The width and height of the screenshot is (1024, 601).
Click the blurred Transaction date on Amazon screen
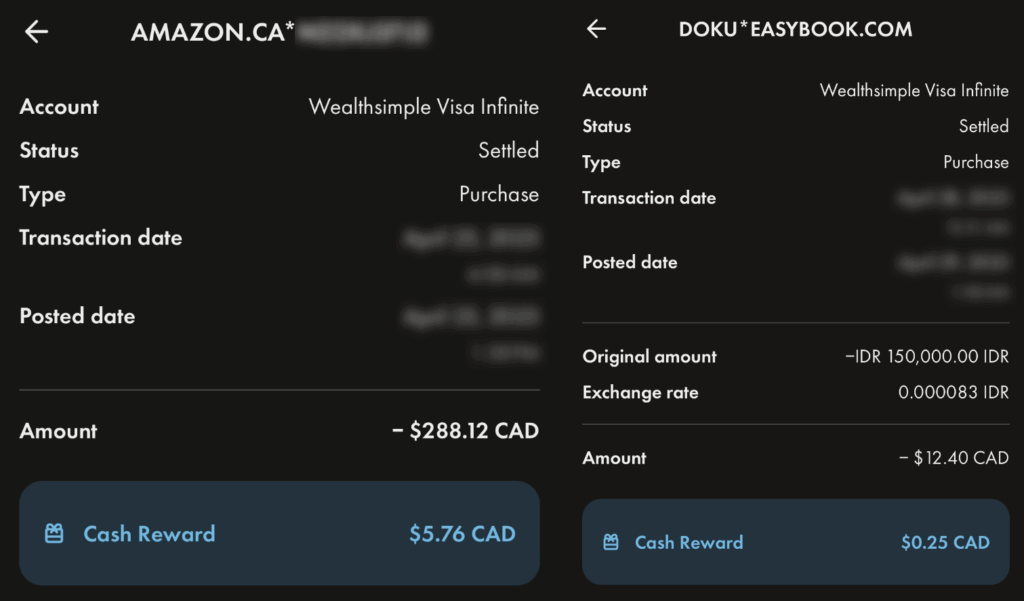point(472,238)
